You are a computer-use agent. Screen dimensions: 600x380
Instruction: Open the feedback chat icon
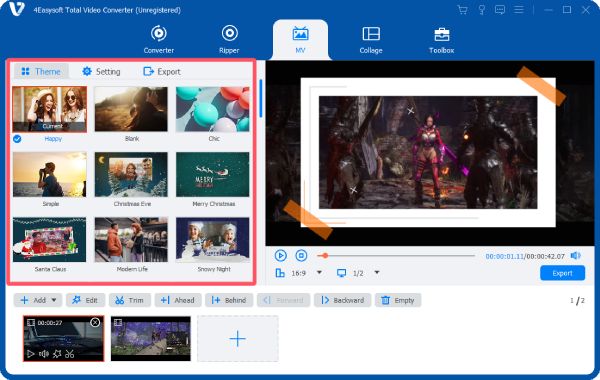[x=500, y=10]
